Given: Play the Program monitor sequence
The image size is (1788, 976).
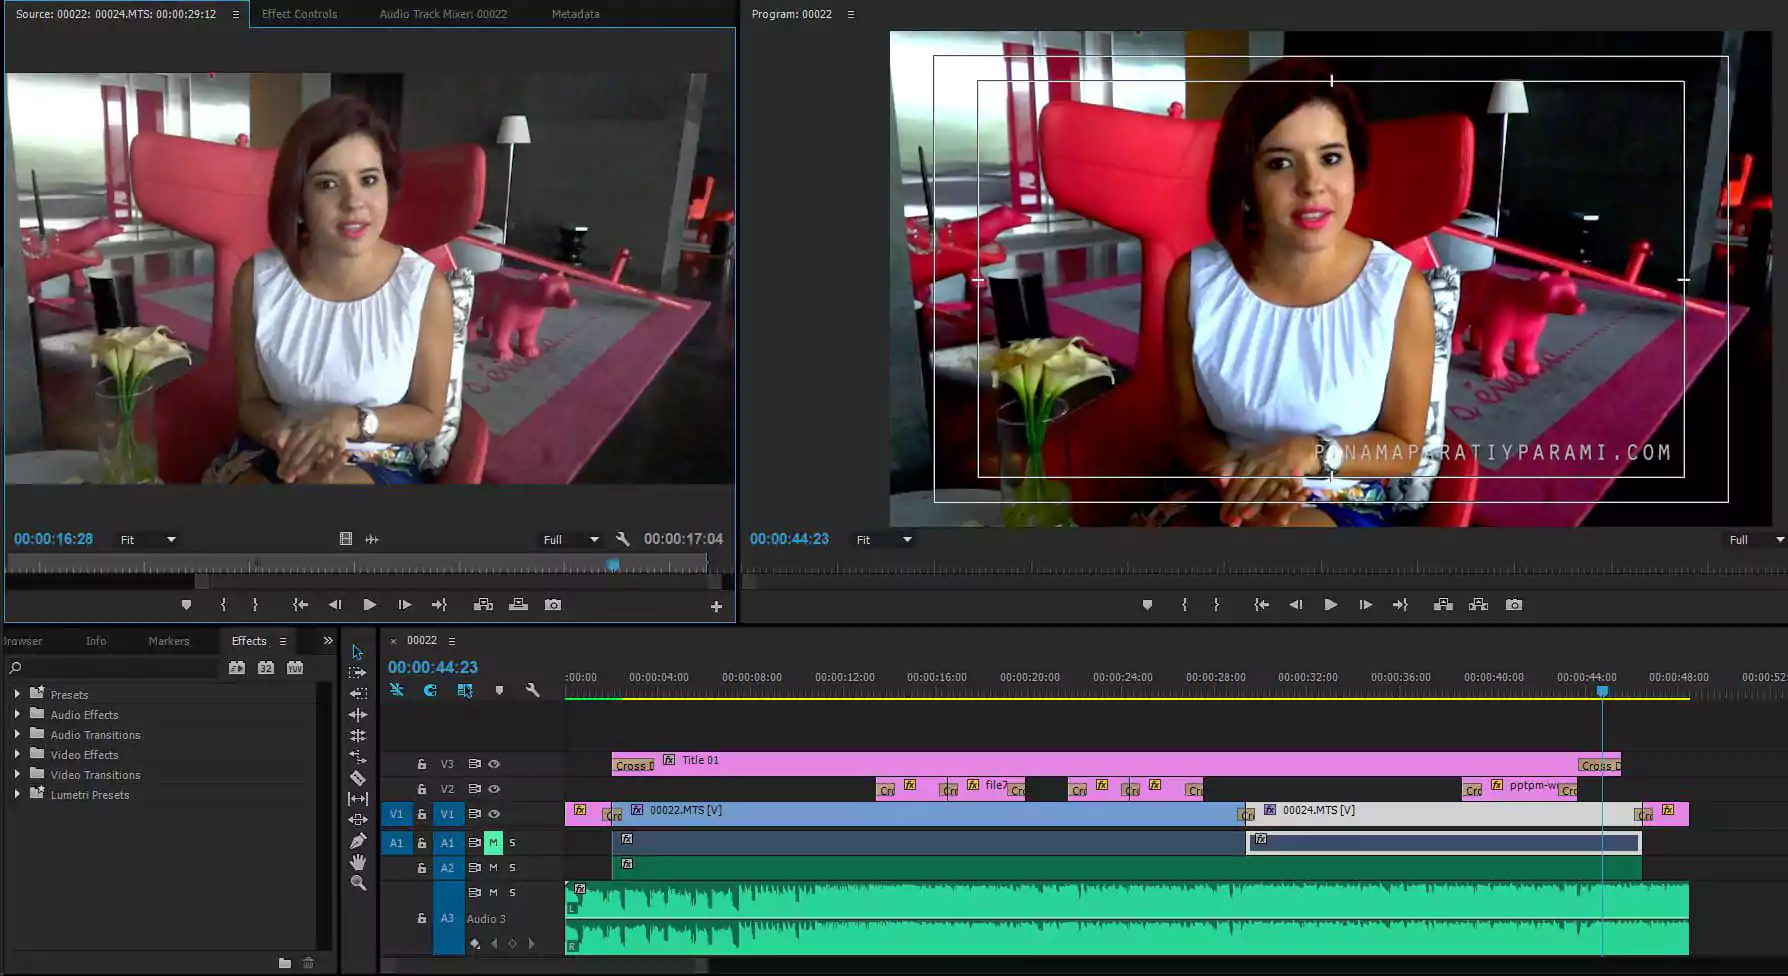Looking at the screenshot, I should point(1330,605).
